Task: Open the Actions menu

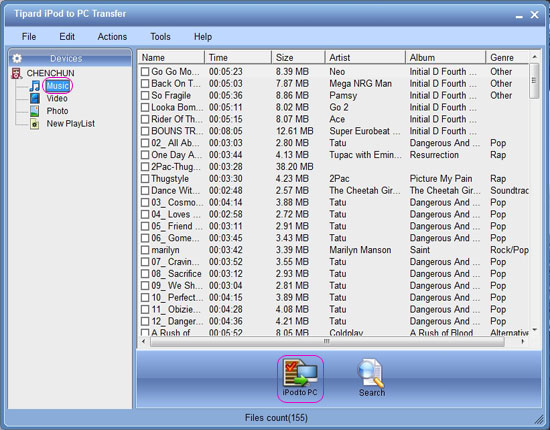Action: [112, 36]
